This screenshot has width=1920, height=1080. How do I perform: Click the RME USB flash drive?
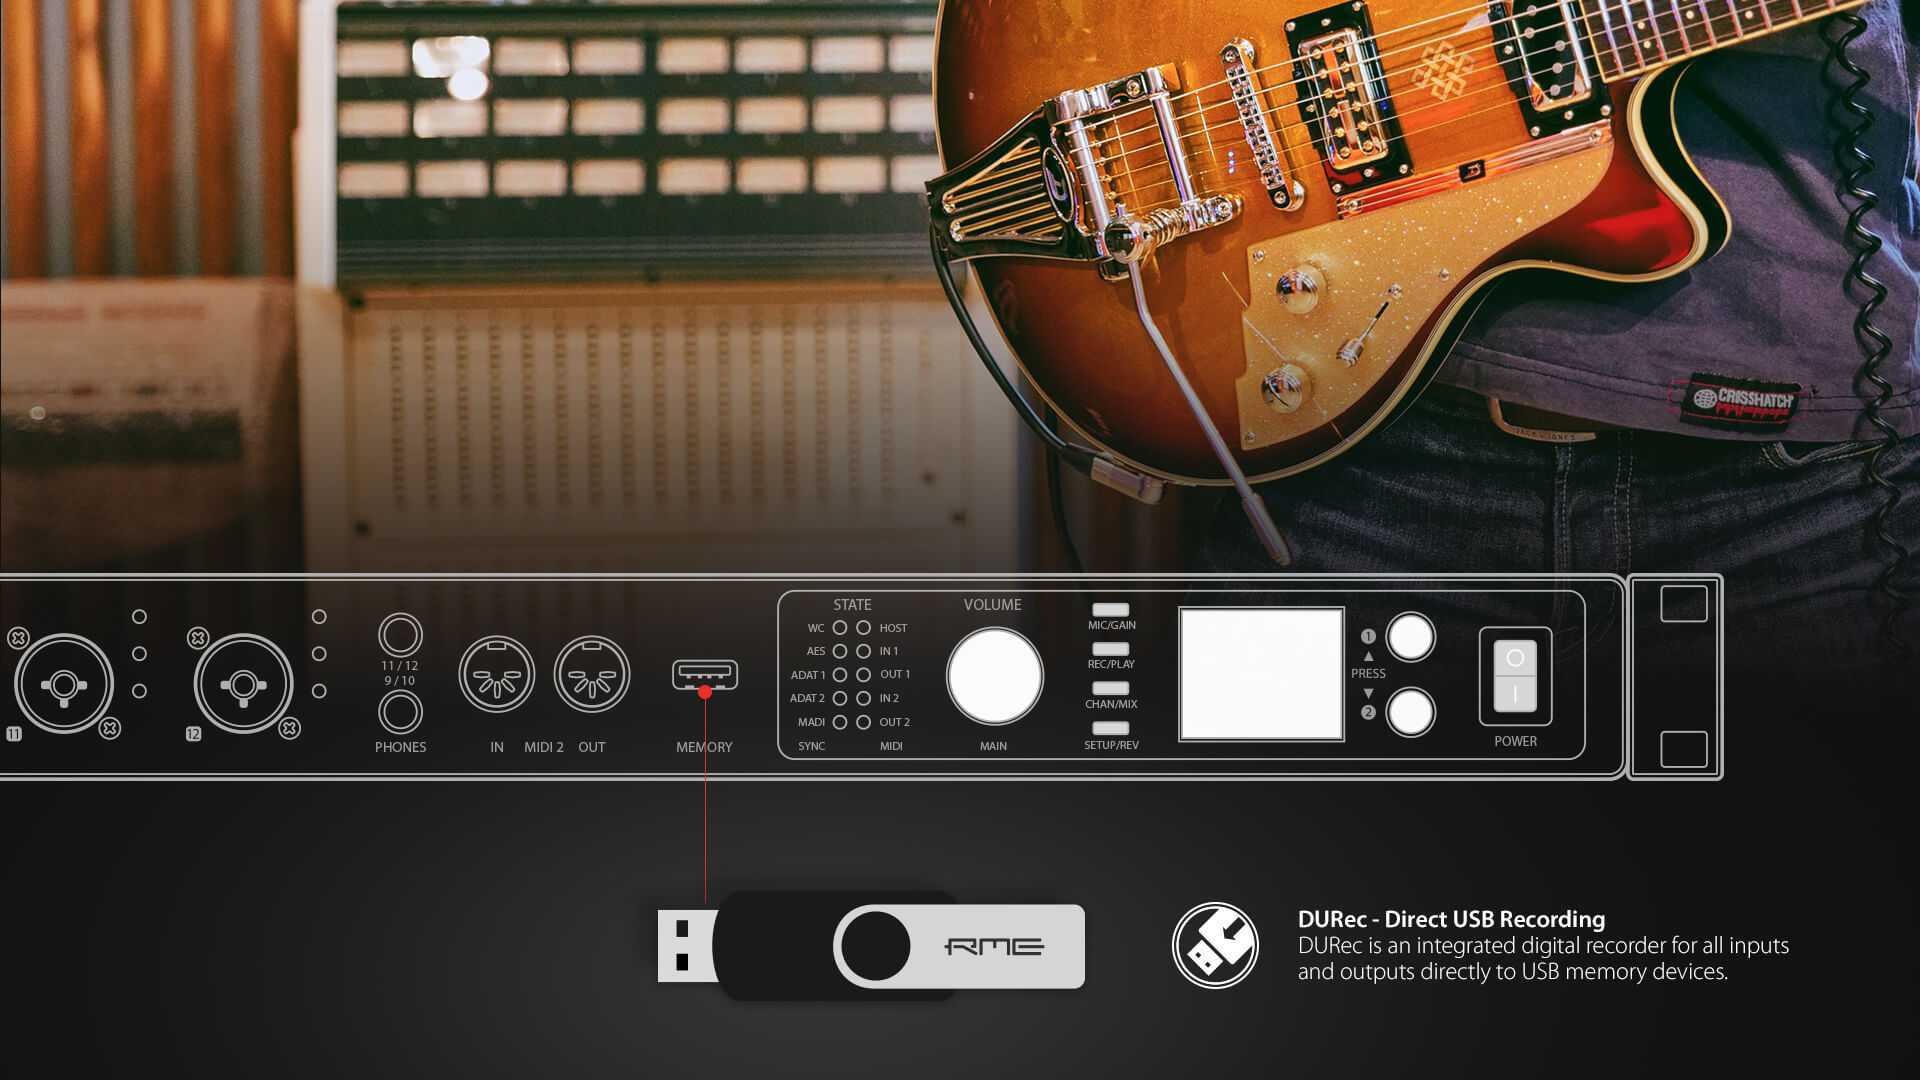point(870,946)
